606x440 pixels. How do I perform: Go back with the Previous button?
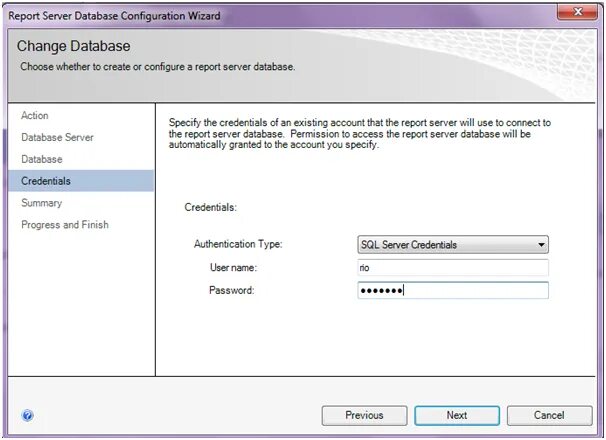click(364, 416)
